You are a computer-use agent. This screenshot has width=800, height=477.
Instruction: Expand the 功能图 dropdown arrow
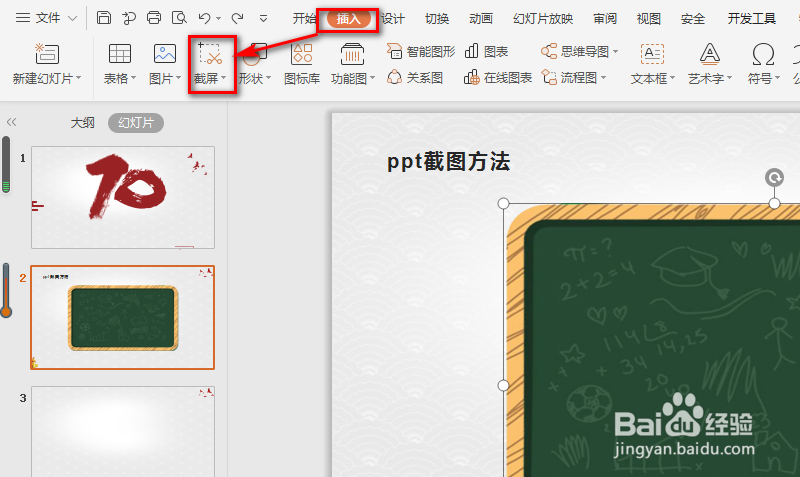372,79
